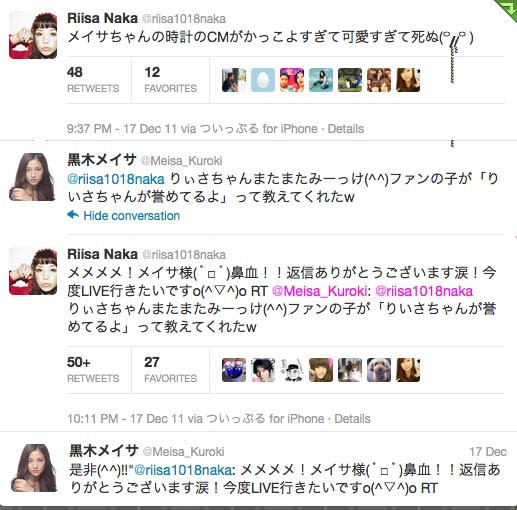Image resolution: width=517 pixels, height=510 pixels.
Task: Click Riisa Naka's avatar on first tweet
Action: 33,35
